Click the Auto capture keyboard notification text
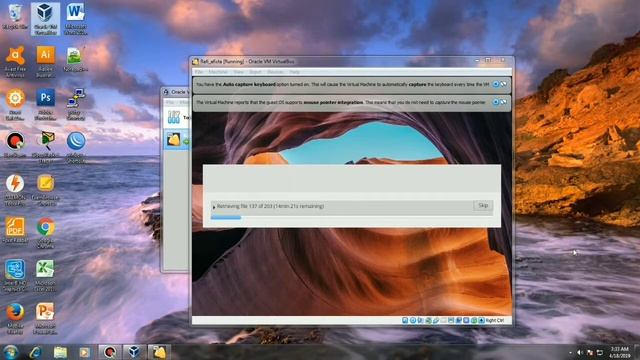Screen dimensions: 640x360 [342, 84]
